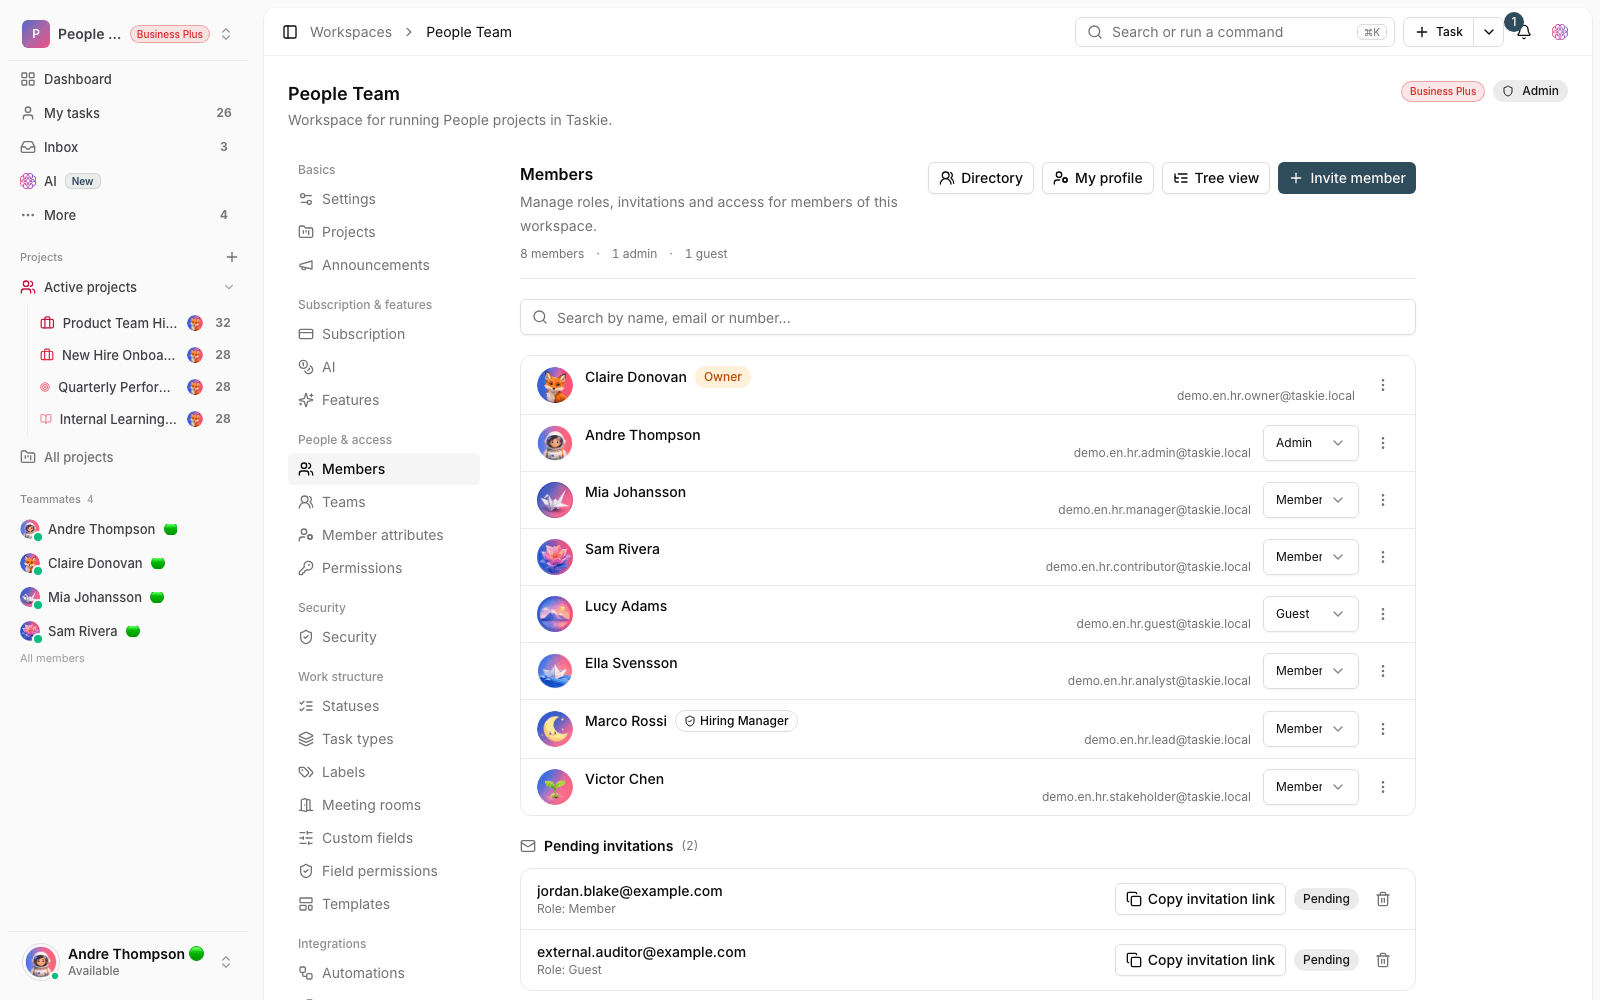Viewport: 1600px width, 1000px height.
Task: Delete the jordan.blake@example.com invitation
Action: click(x=1383, y=899)
